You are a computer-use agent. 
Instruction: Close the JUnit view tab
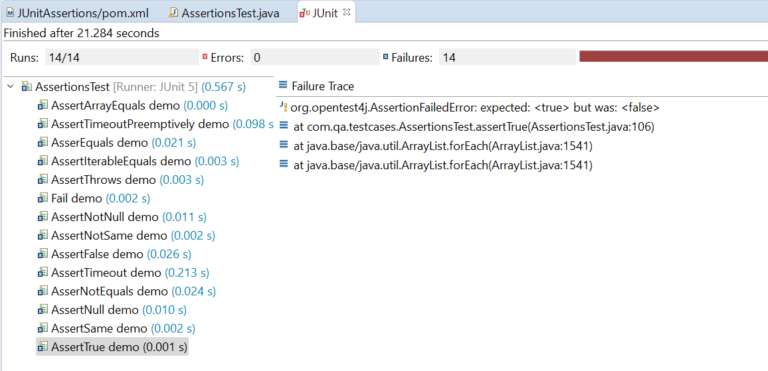[346, 13]
